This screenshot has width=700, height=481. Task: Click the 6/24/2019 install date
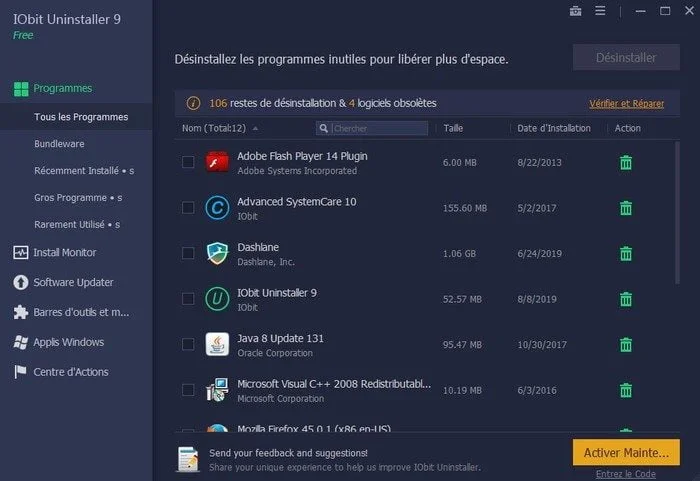coord(539,254)
